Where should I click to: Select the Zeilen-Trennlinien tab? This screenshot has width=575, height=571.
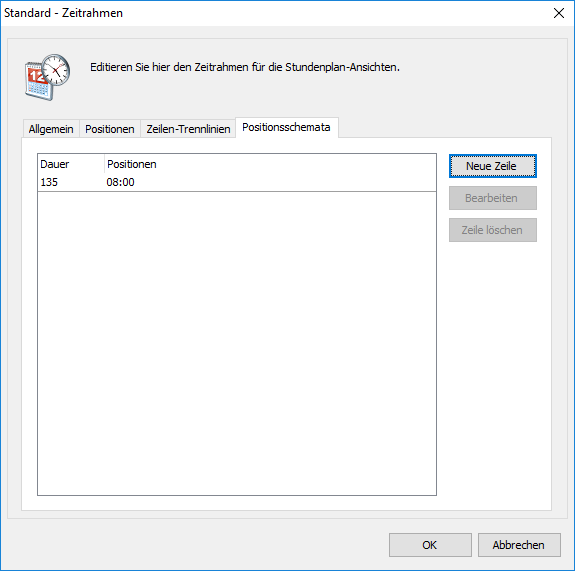pos(188,129)
